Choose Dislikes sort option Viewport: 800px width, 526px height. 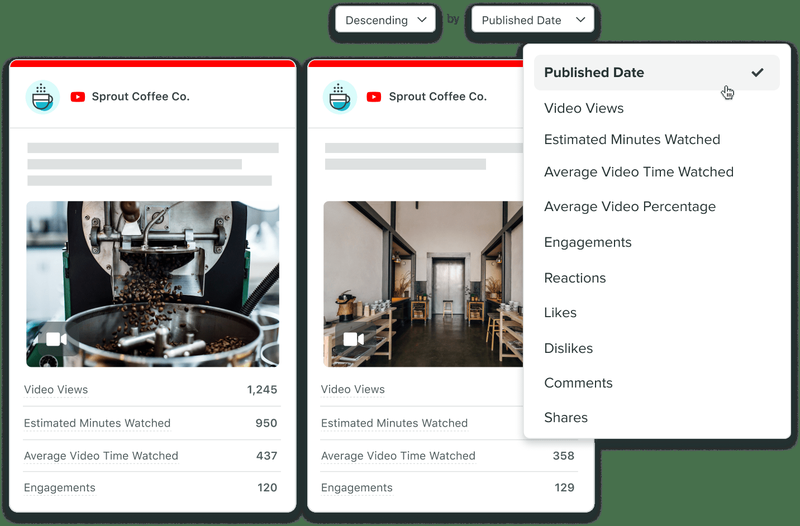click(x=568, y=348)
